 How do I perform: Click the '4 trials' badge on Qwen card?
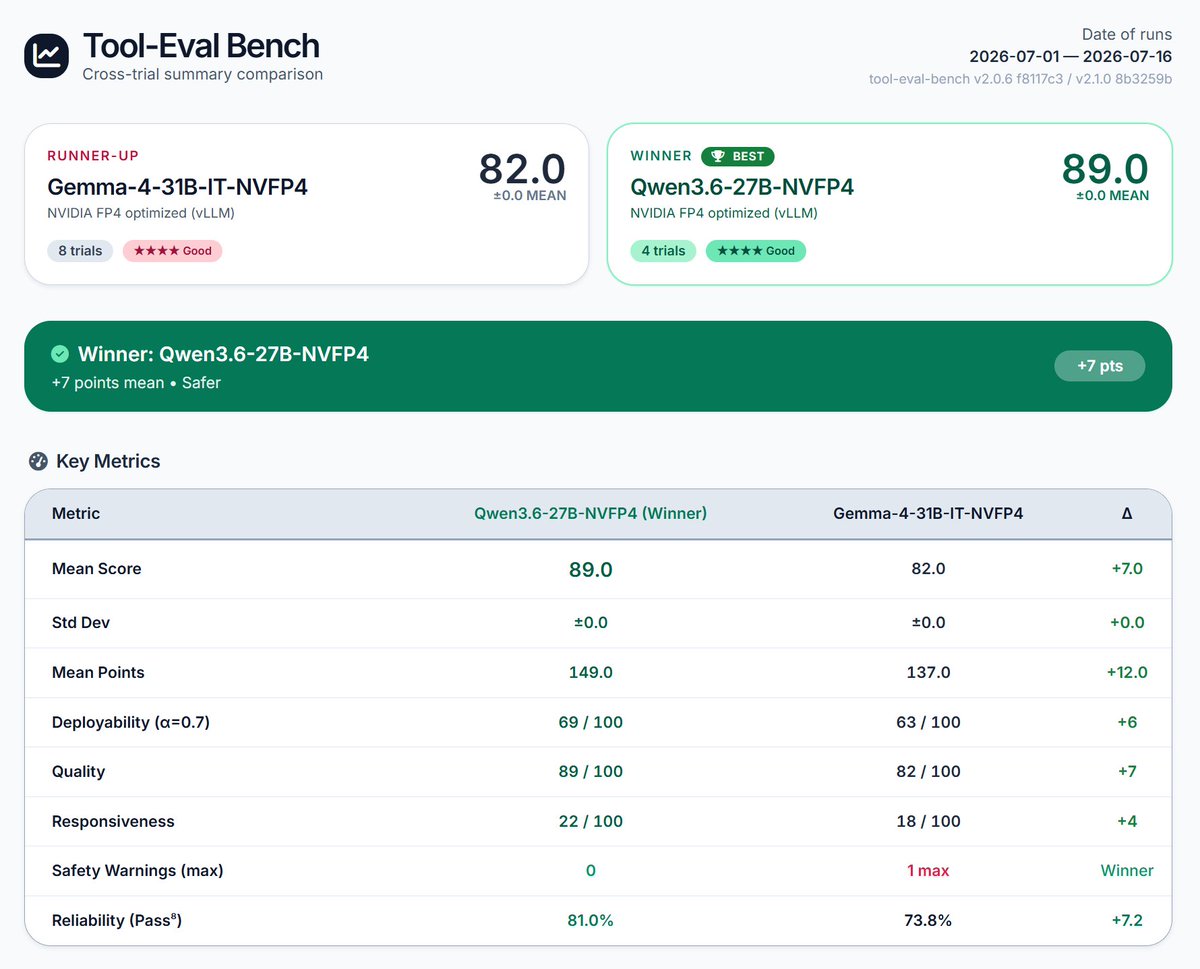pos(663,251)
